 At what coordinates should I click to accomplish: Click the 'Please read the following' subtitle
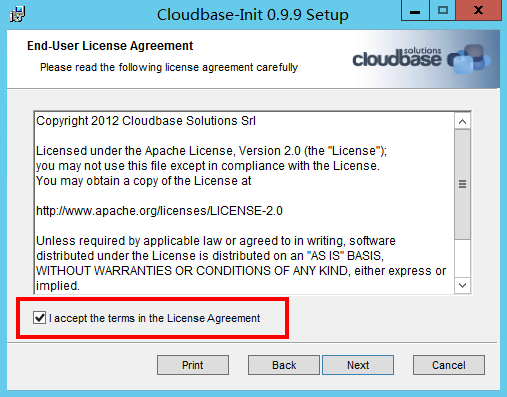(169, 67)
